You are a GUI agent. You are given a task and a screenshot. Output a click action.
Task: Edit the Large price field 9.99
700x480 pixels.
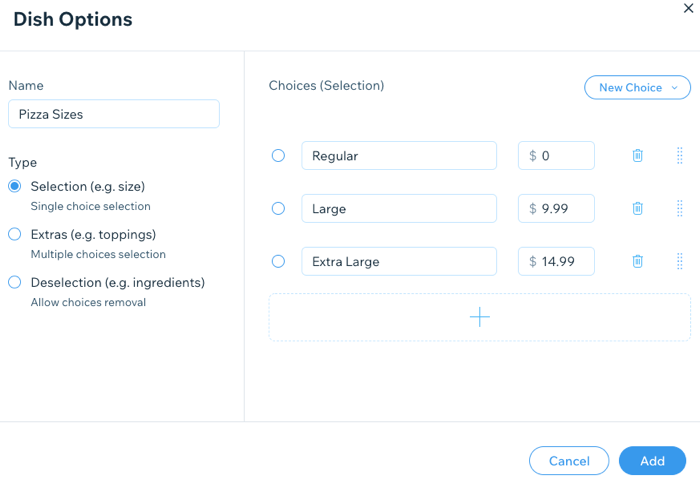click(563, 208)
